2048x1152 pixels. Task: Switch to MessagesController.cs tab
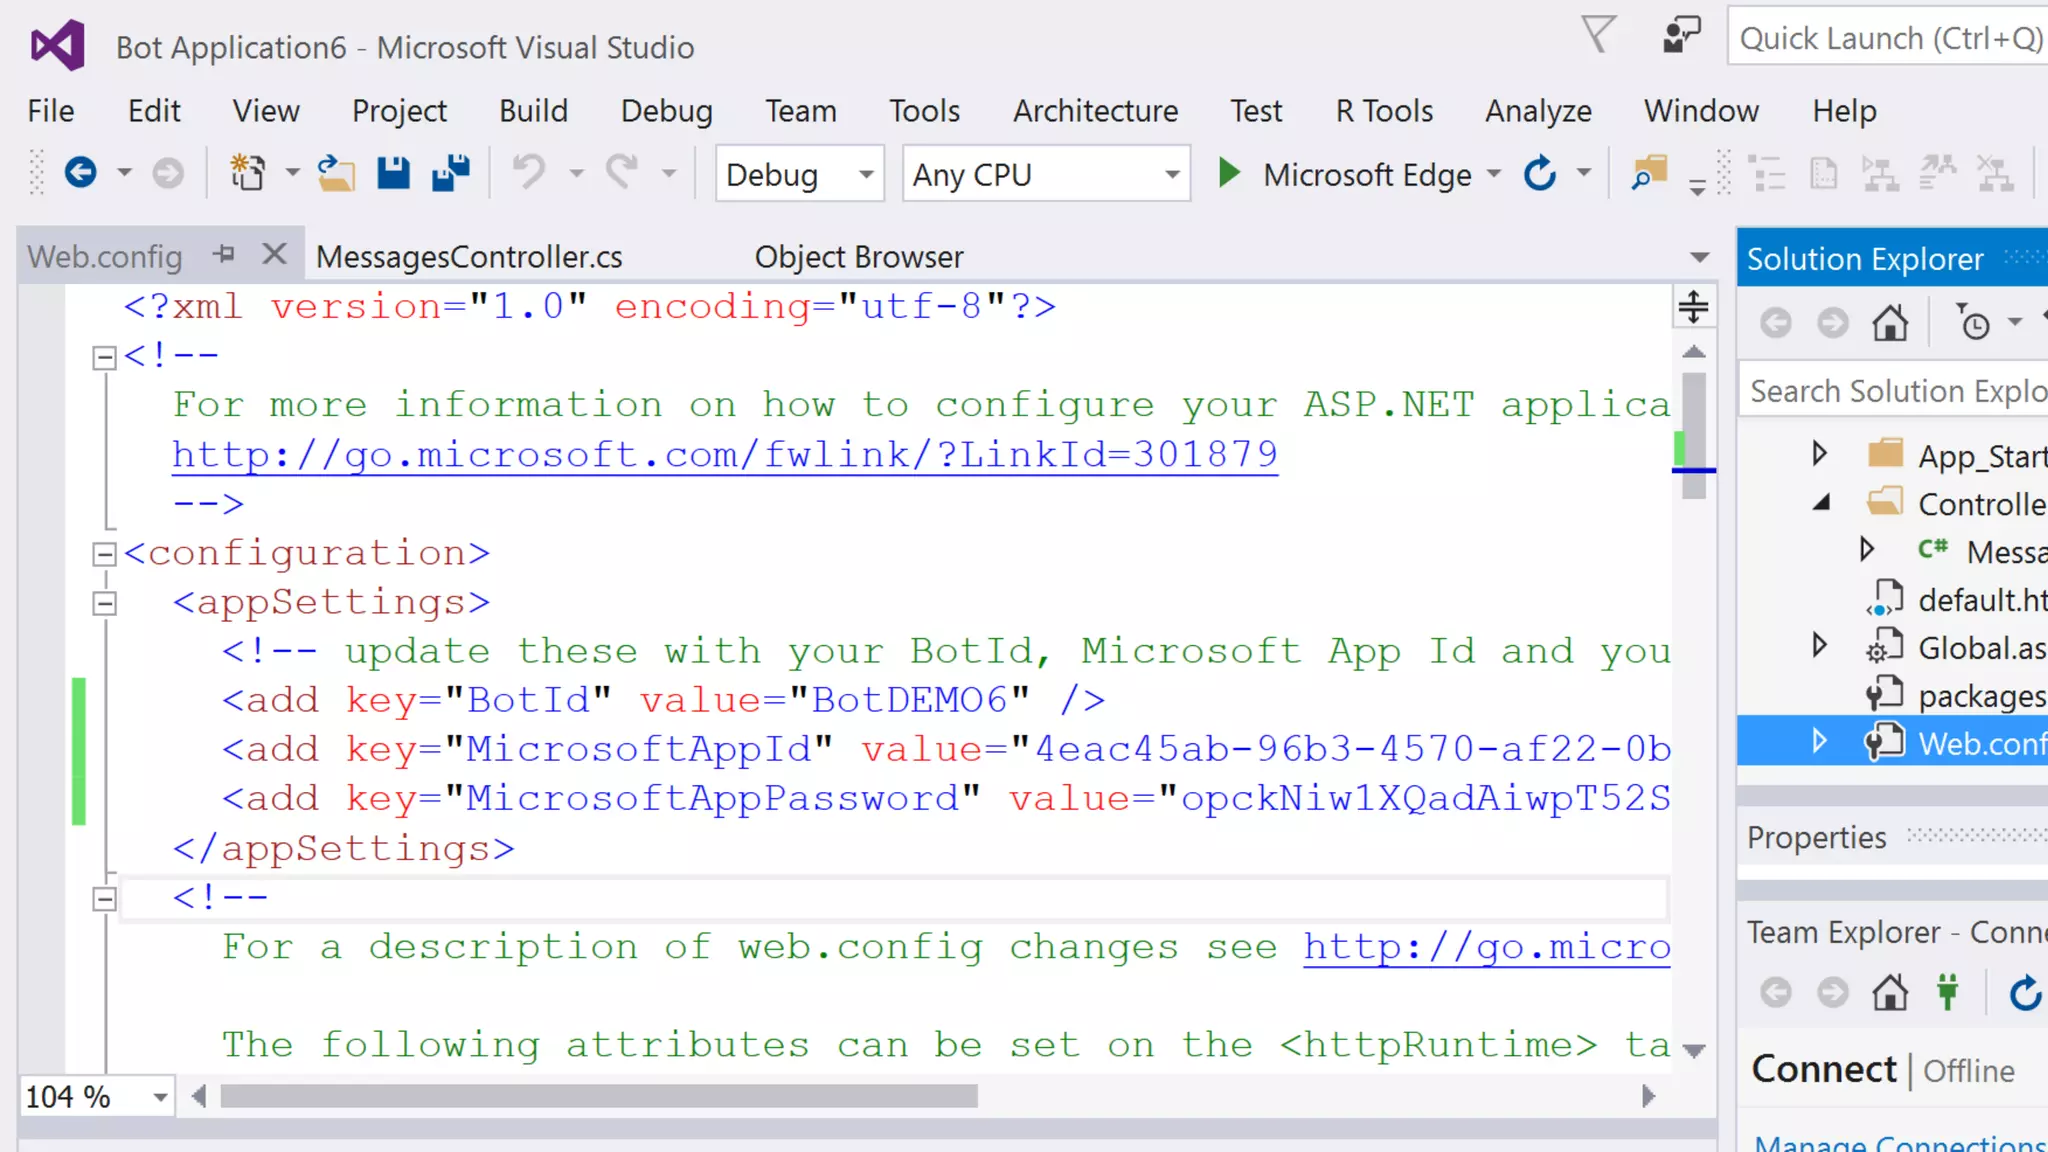pos(469,257)
